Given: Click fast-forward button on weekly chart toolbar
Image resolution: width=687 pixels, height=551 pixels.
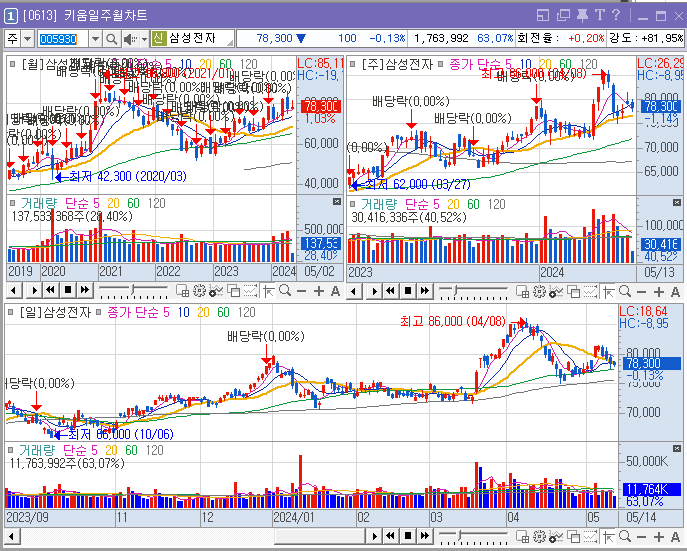Looking at the screenshot, I should [425, 290].
